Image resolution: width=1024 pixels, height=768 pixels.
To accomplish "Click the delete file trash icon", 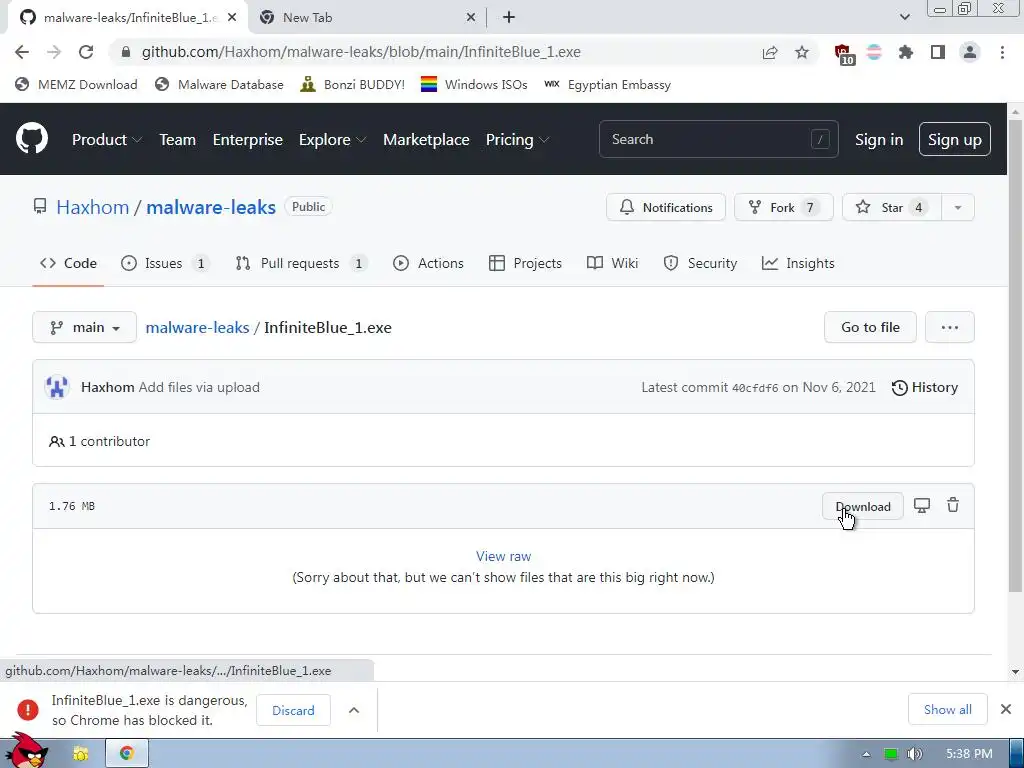I will 953,505.
